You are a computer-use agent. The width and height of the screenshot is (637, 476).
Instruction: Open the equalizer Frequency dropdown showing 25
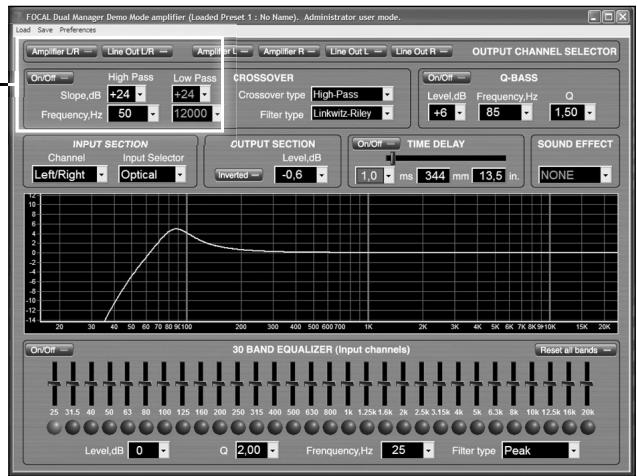(428, 450)
